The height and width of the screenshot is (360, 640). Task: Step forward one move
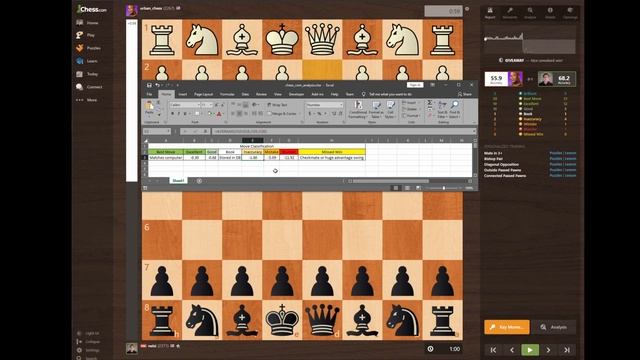pyautogui.click(x=548, y=350)
